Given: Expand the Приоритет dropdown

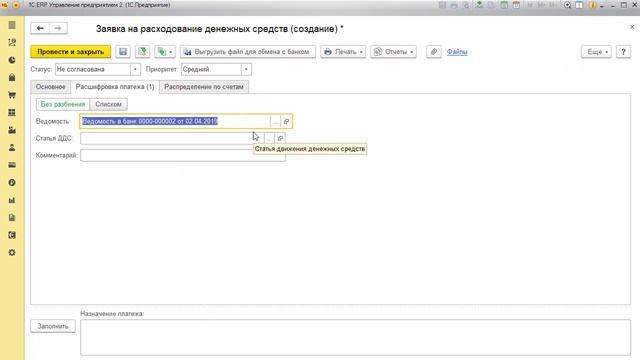Looking at the screenshot, I should click(x=246, y=69).
